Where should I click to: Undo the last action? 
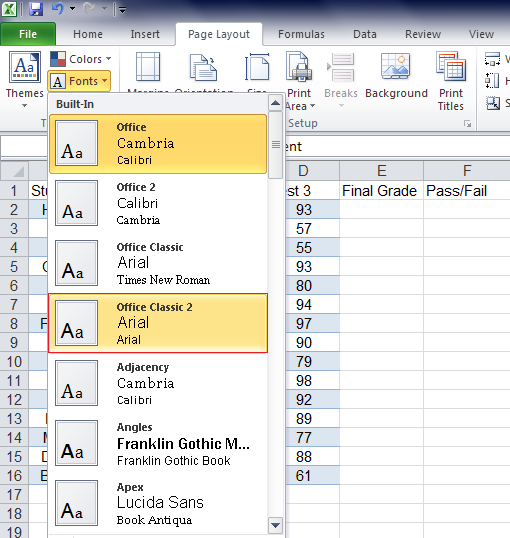tap(58, 9)
